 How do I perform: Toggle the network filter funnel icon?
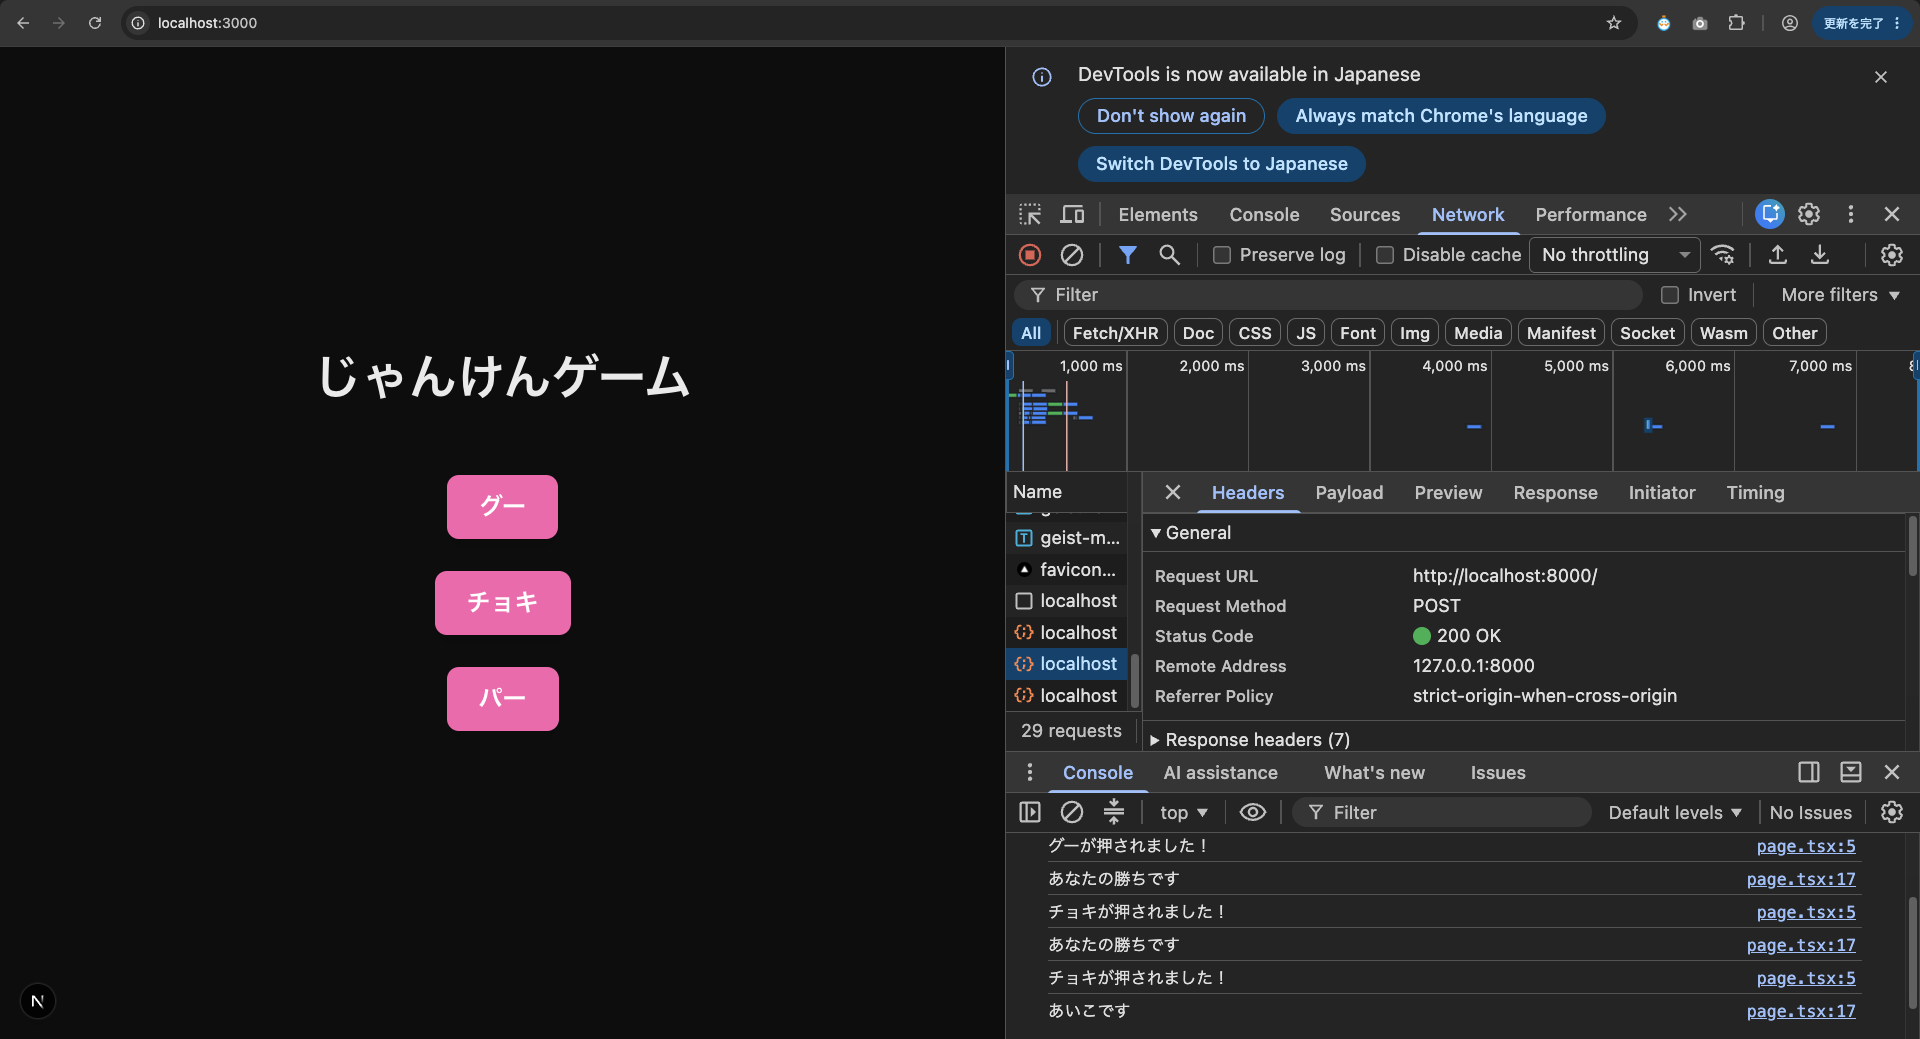coord(1127,255)
